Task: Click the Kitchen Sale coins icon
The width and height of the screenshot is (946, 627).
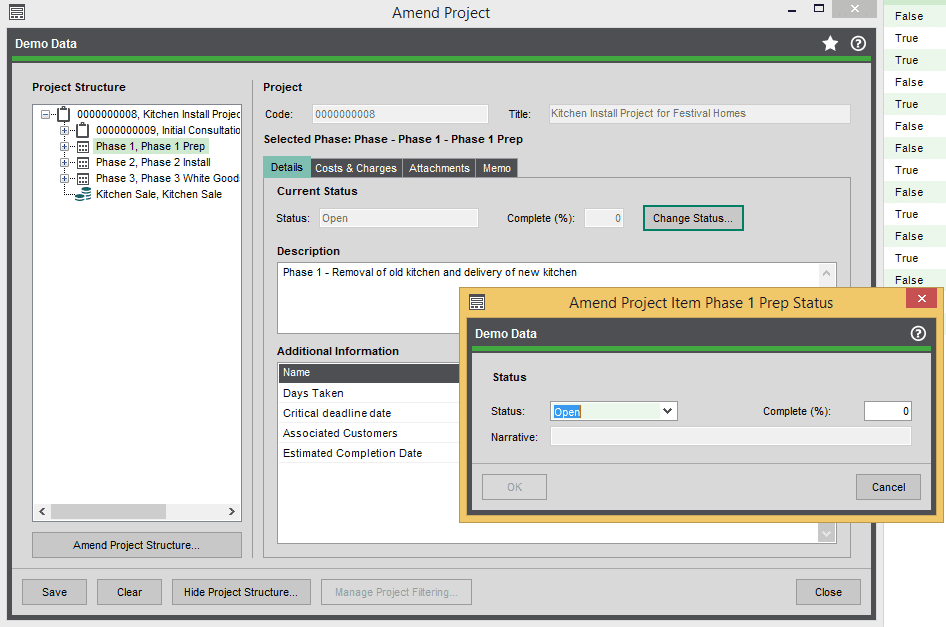Action: 83,194
